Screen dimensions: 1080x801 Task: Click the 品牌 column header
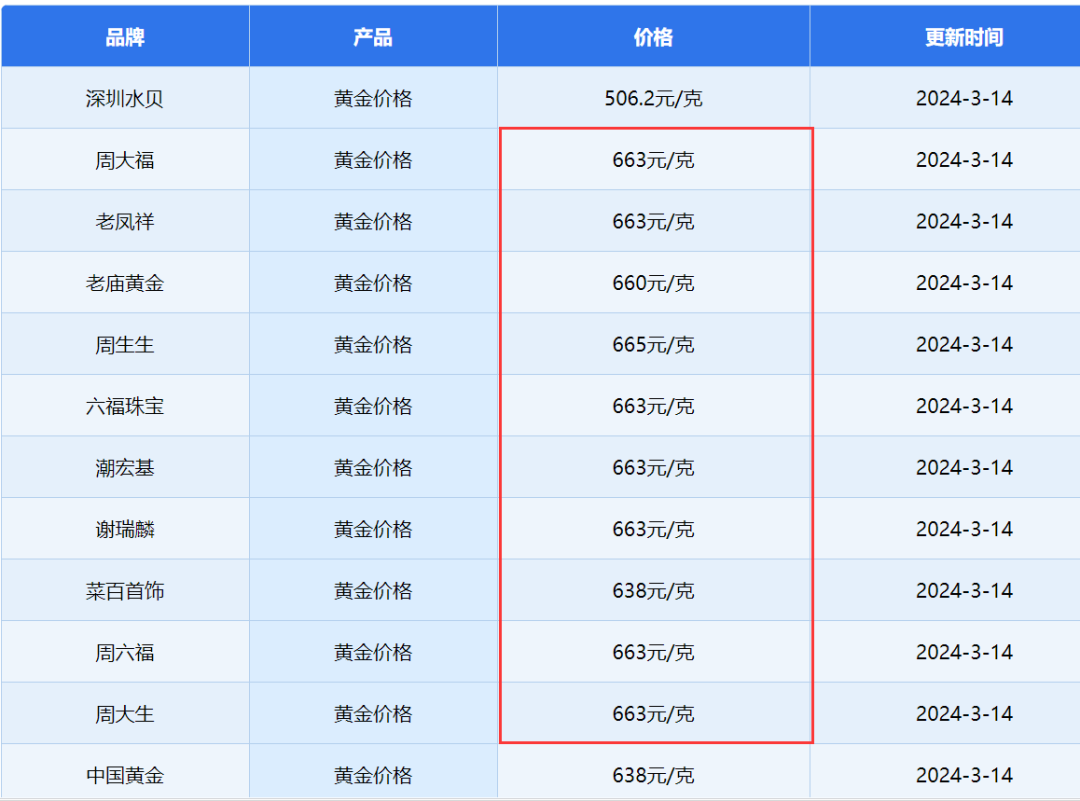pyautogui.click(x=125, y=38)
